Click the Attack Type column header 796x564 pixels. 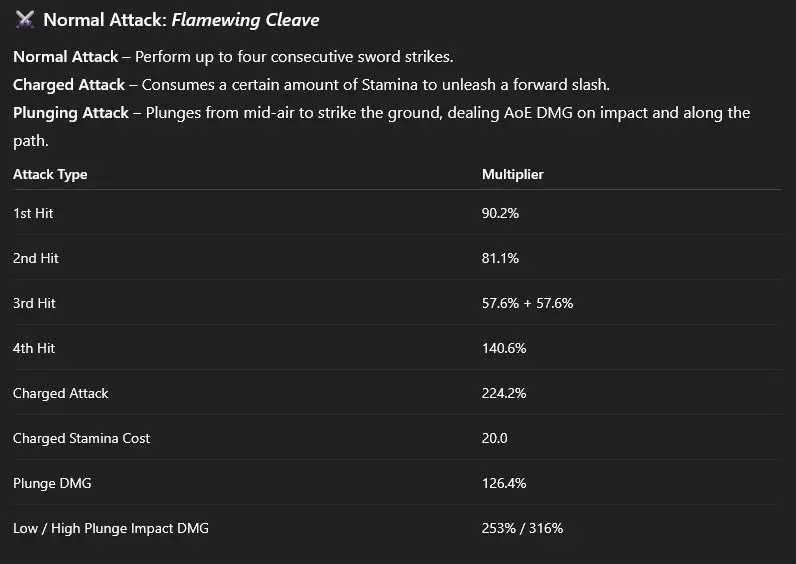coord(50,174)
